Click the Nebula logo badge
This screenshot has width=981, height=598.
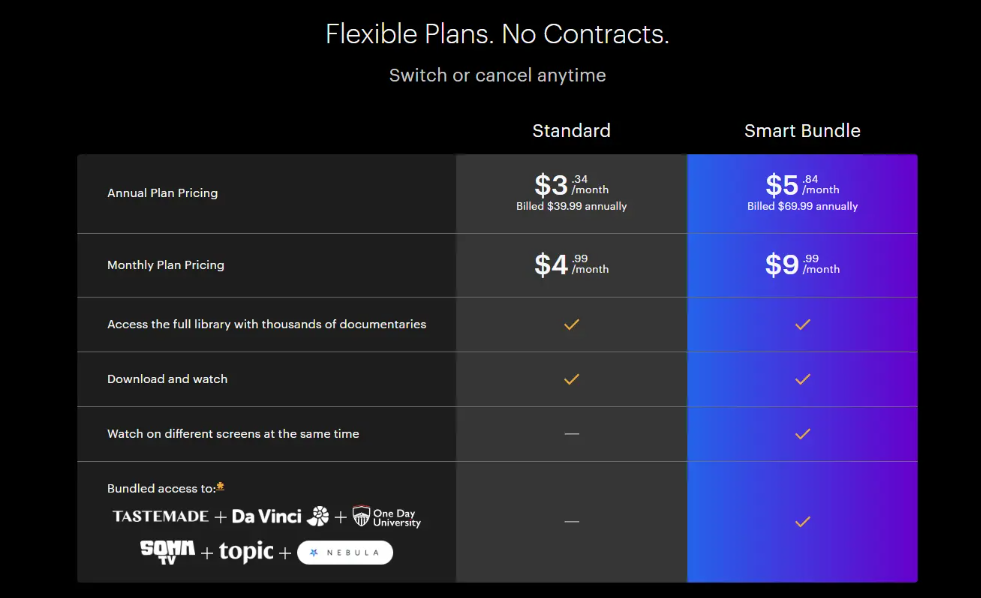346,552
